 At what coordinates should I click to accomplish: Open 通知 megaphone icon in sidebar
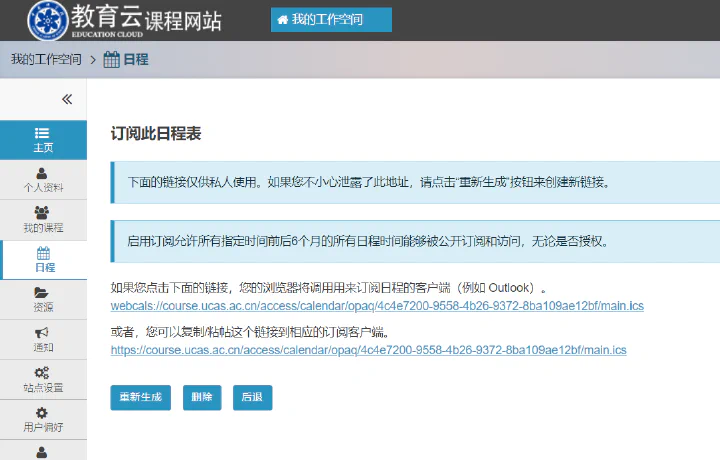pos(41,332)
